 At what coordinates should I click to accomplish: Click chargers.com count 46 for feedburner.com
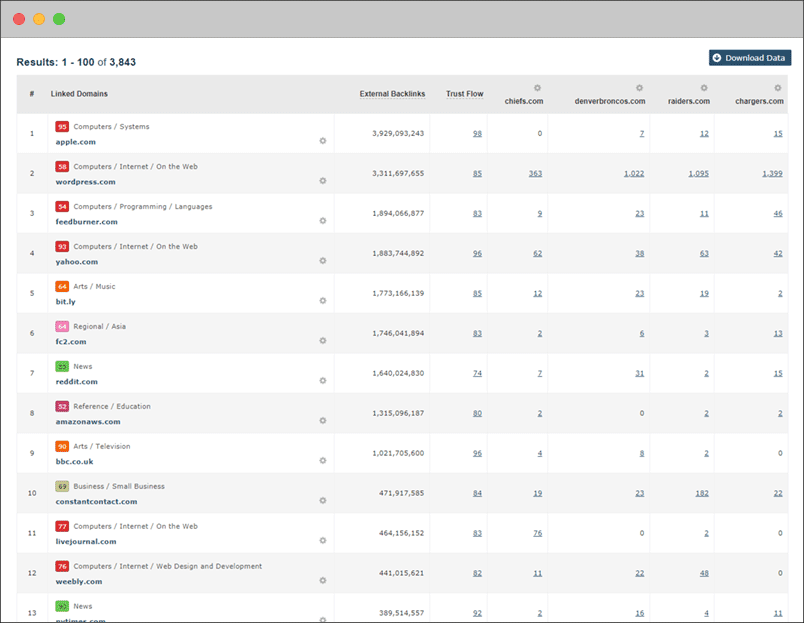tap(778, 214)
